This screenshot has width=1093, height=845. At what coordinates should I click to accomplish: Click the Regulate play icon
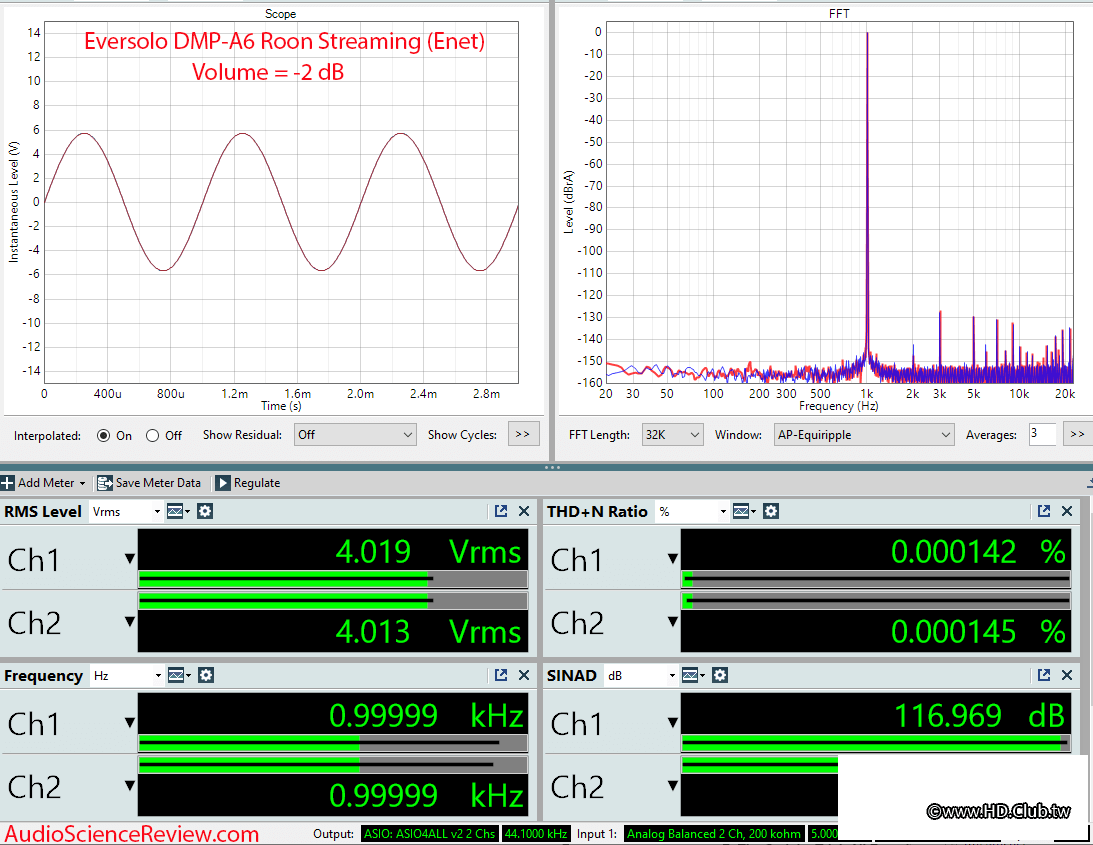222,482
